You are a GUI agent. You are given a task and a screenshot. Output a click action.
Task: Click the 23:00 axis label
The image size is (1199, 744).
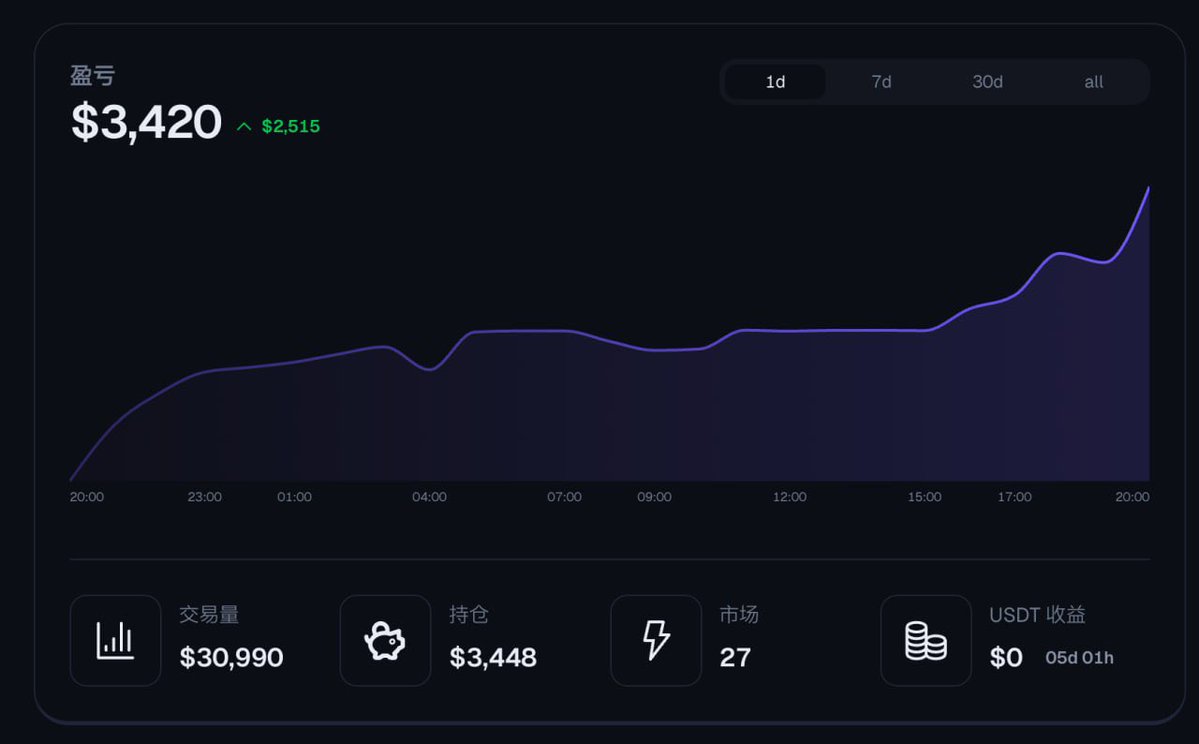(x=204, y=497)
